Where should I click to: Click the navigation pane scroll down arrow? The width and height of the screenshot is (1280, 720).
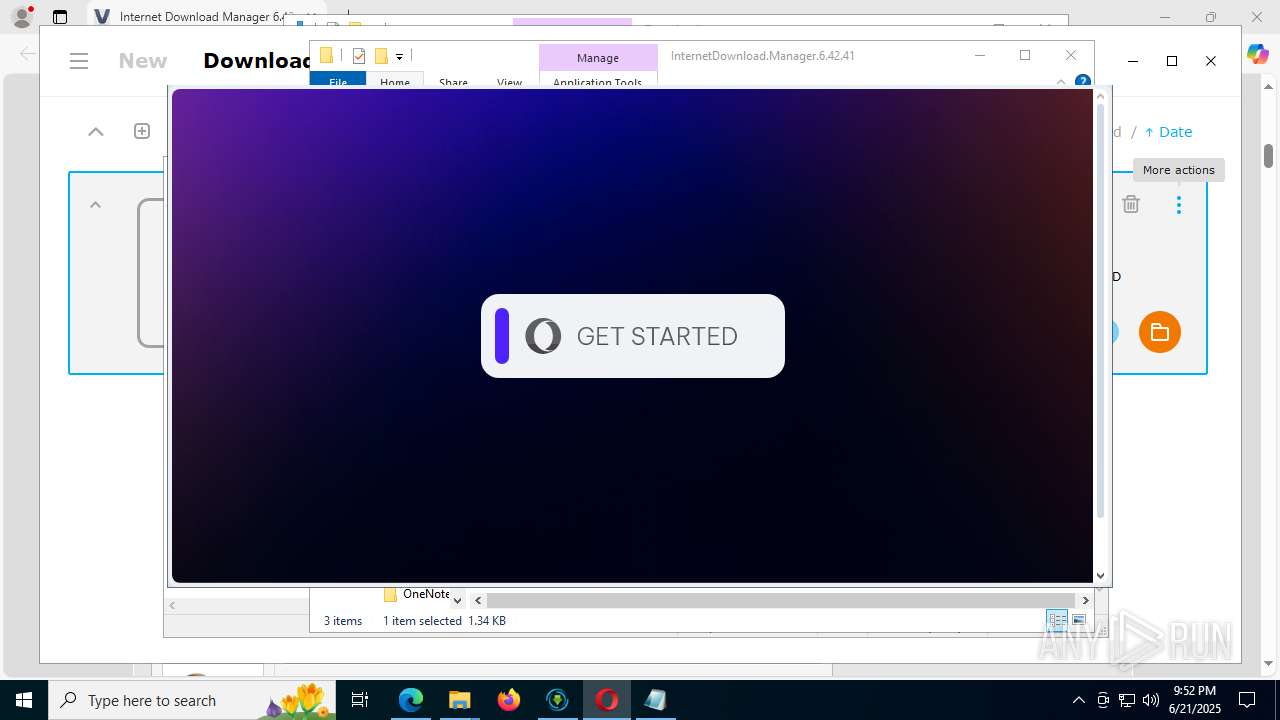click(457, 600)
